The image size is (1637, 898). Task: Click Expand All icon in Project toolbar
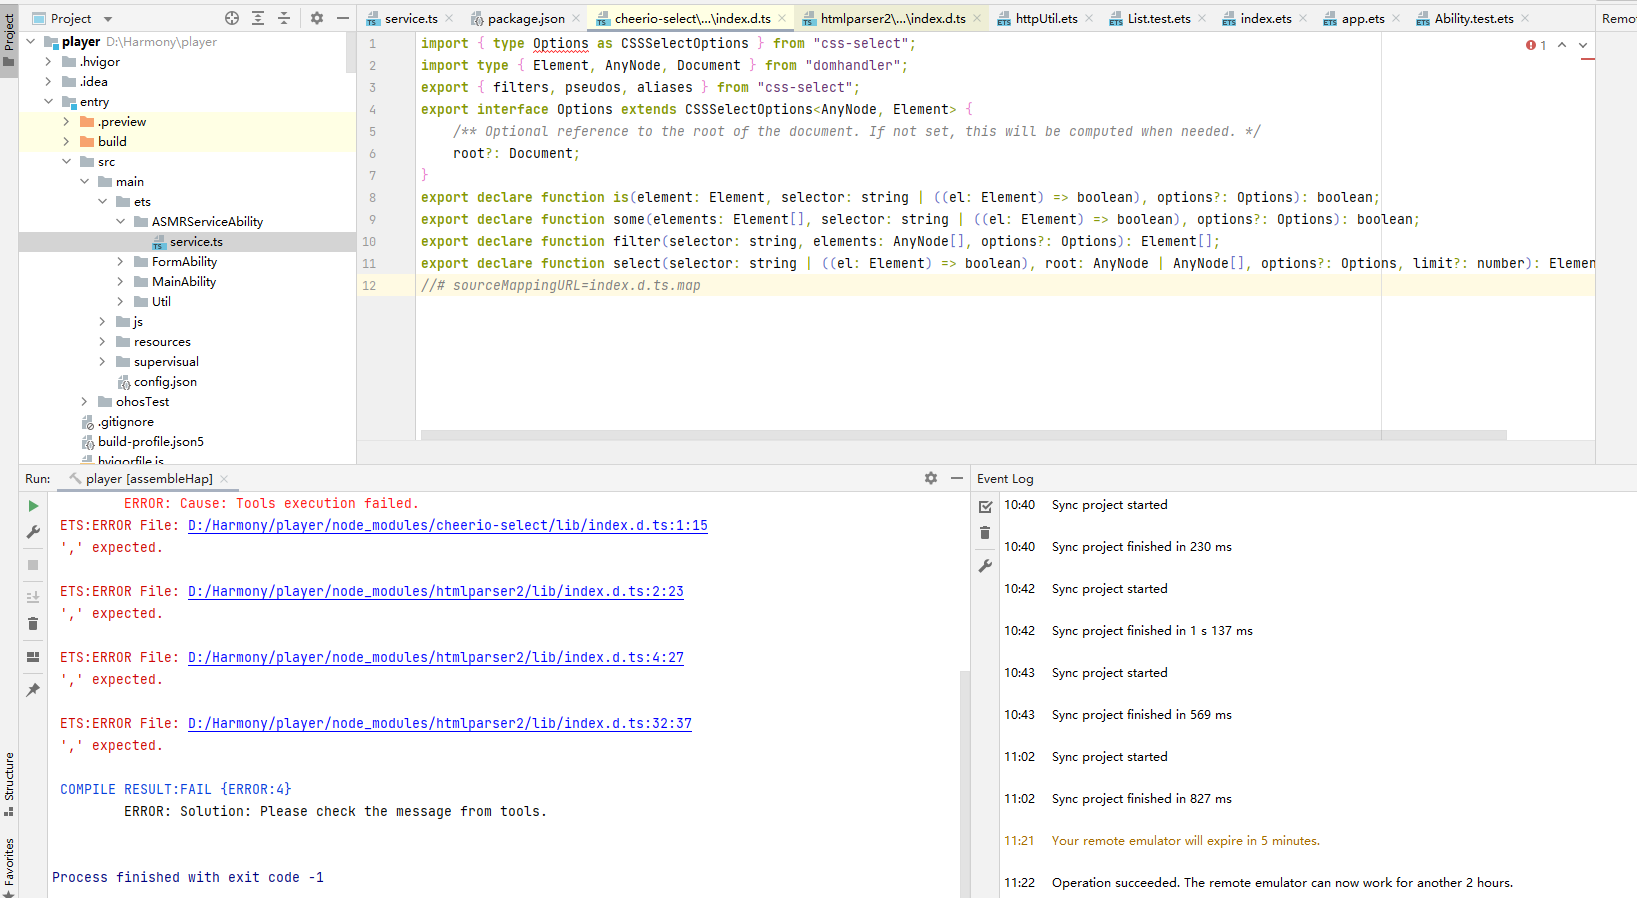click(258, 18)
